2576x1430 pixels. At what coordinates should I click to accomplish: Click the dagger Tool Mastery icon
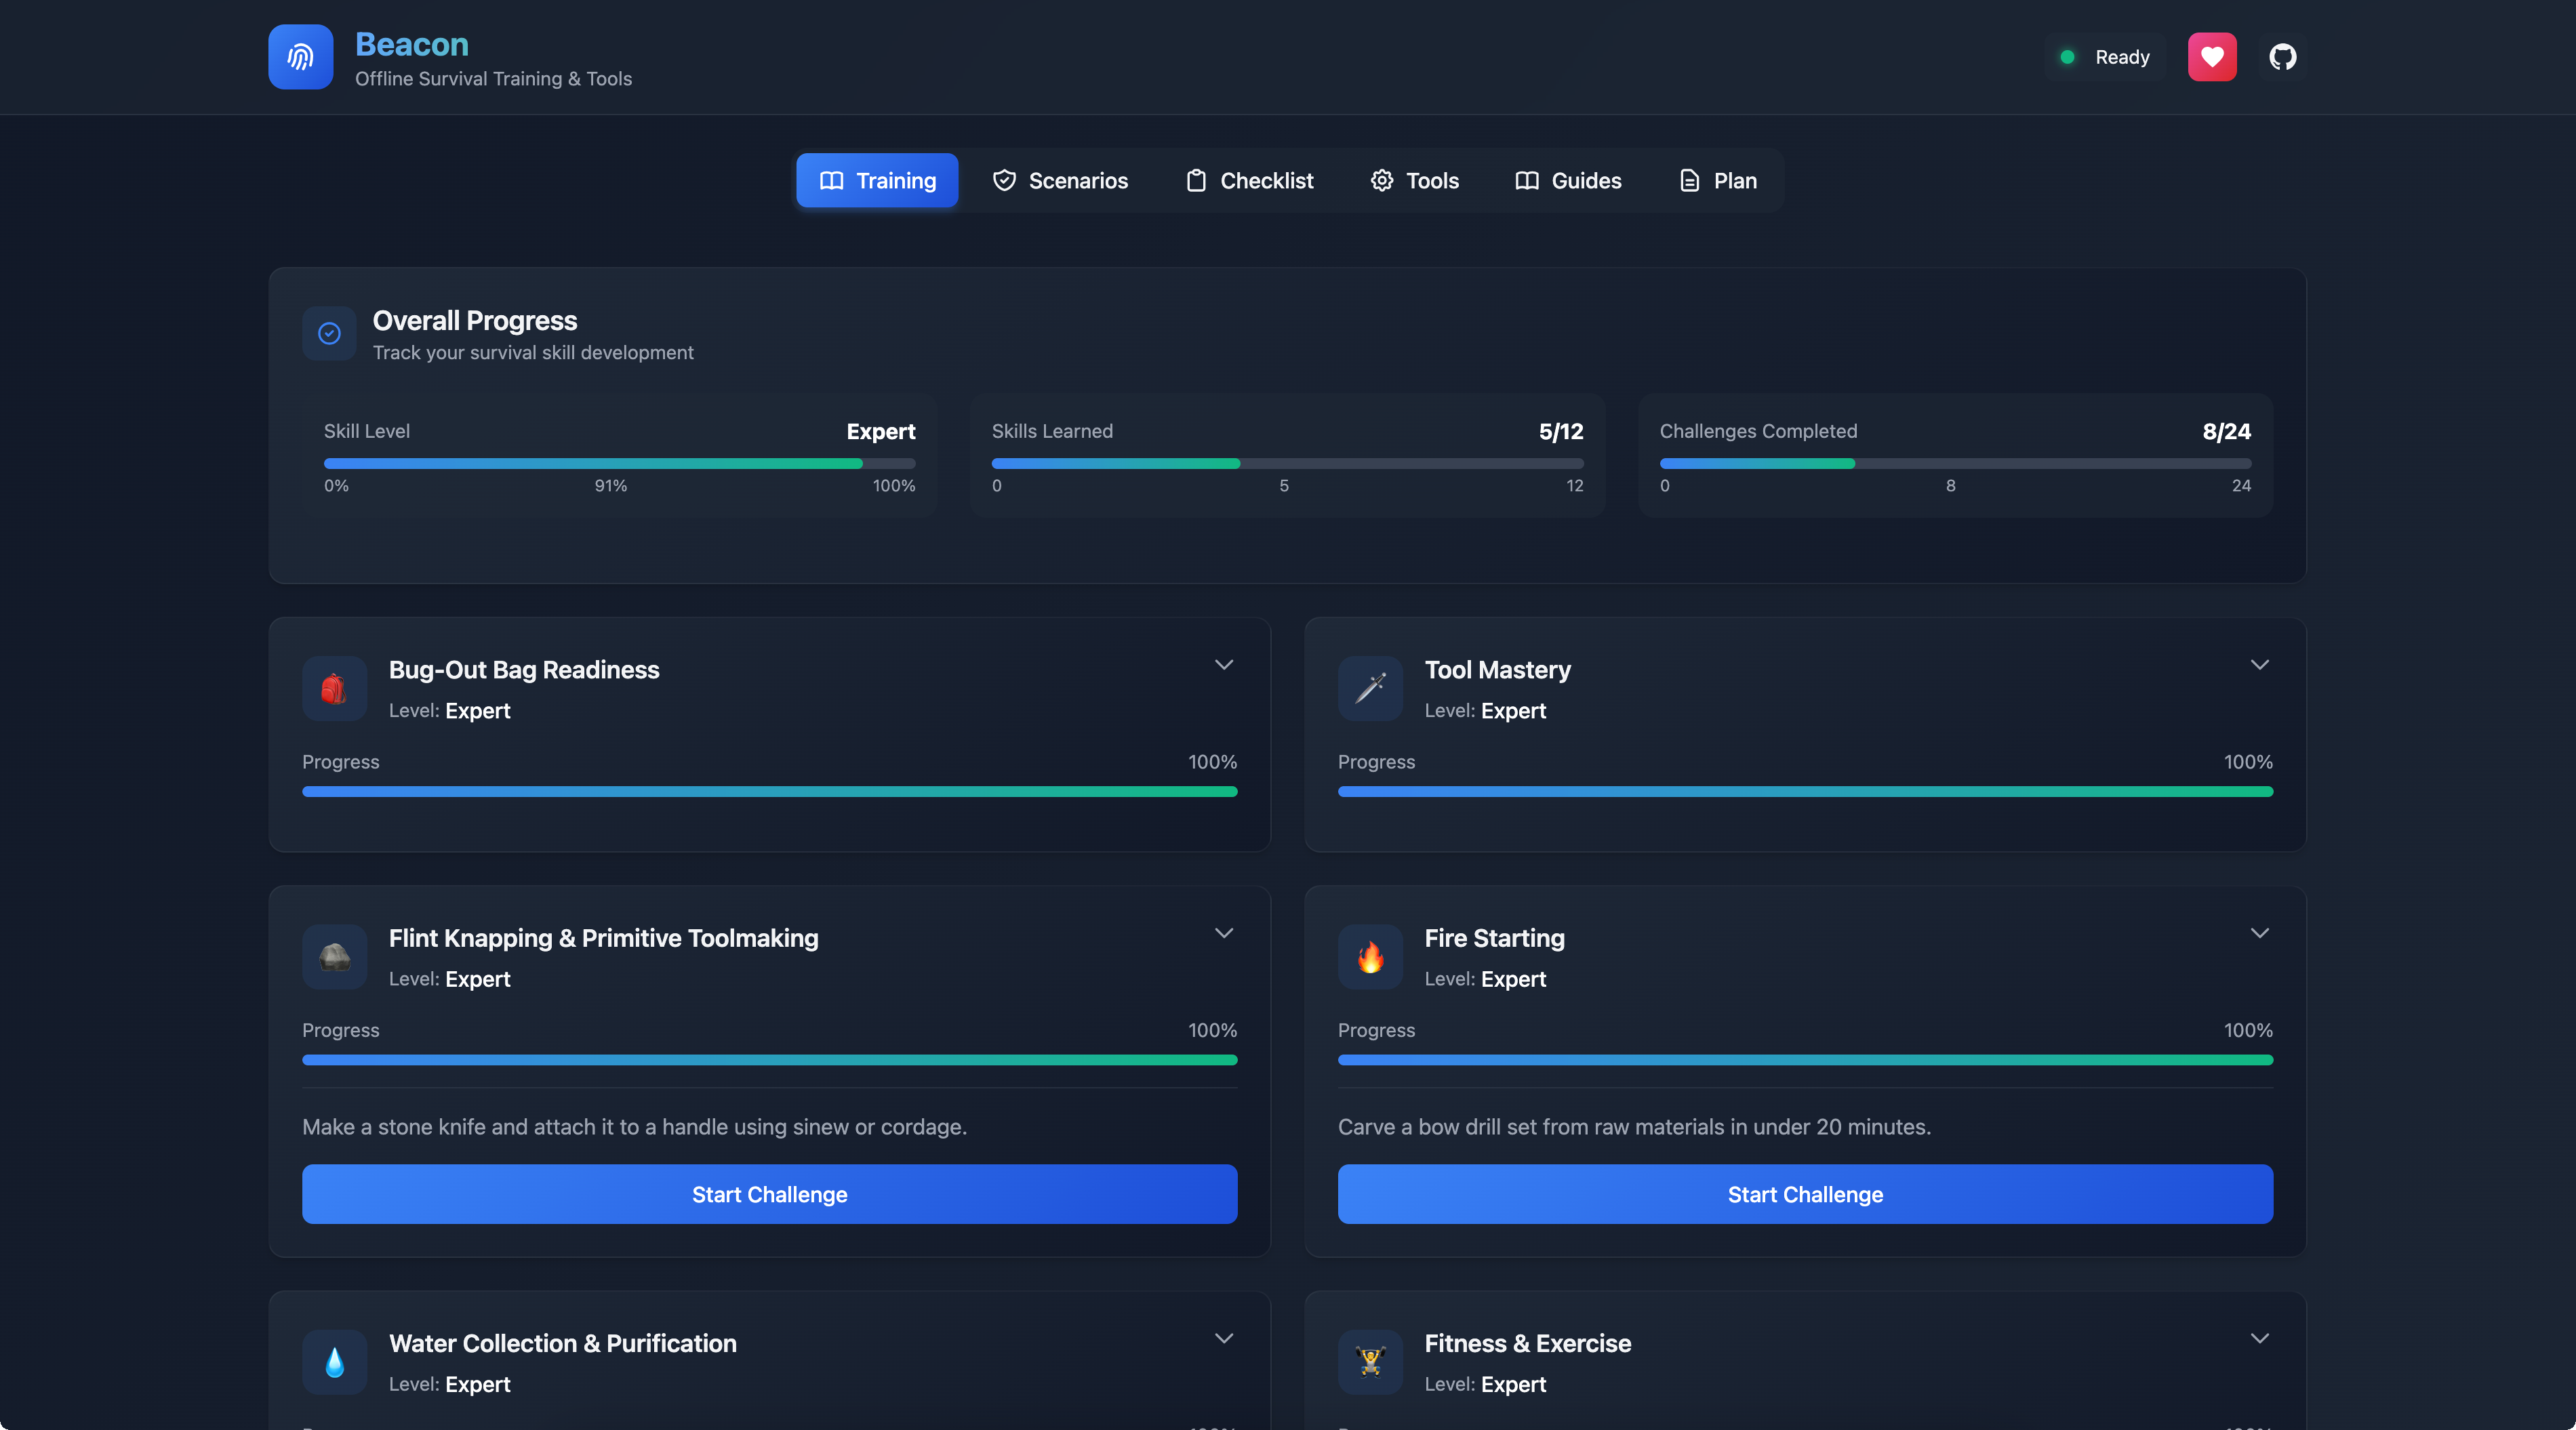1370,689
